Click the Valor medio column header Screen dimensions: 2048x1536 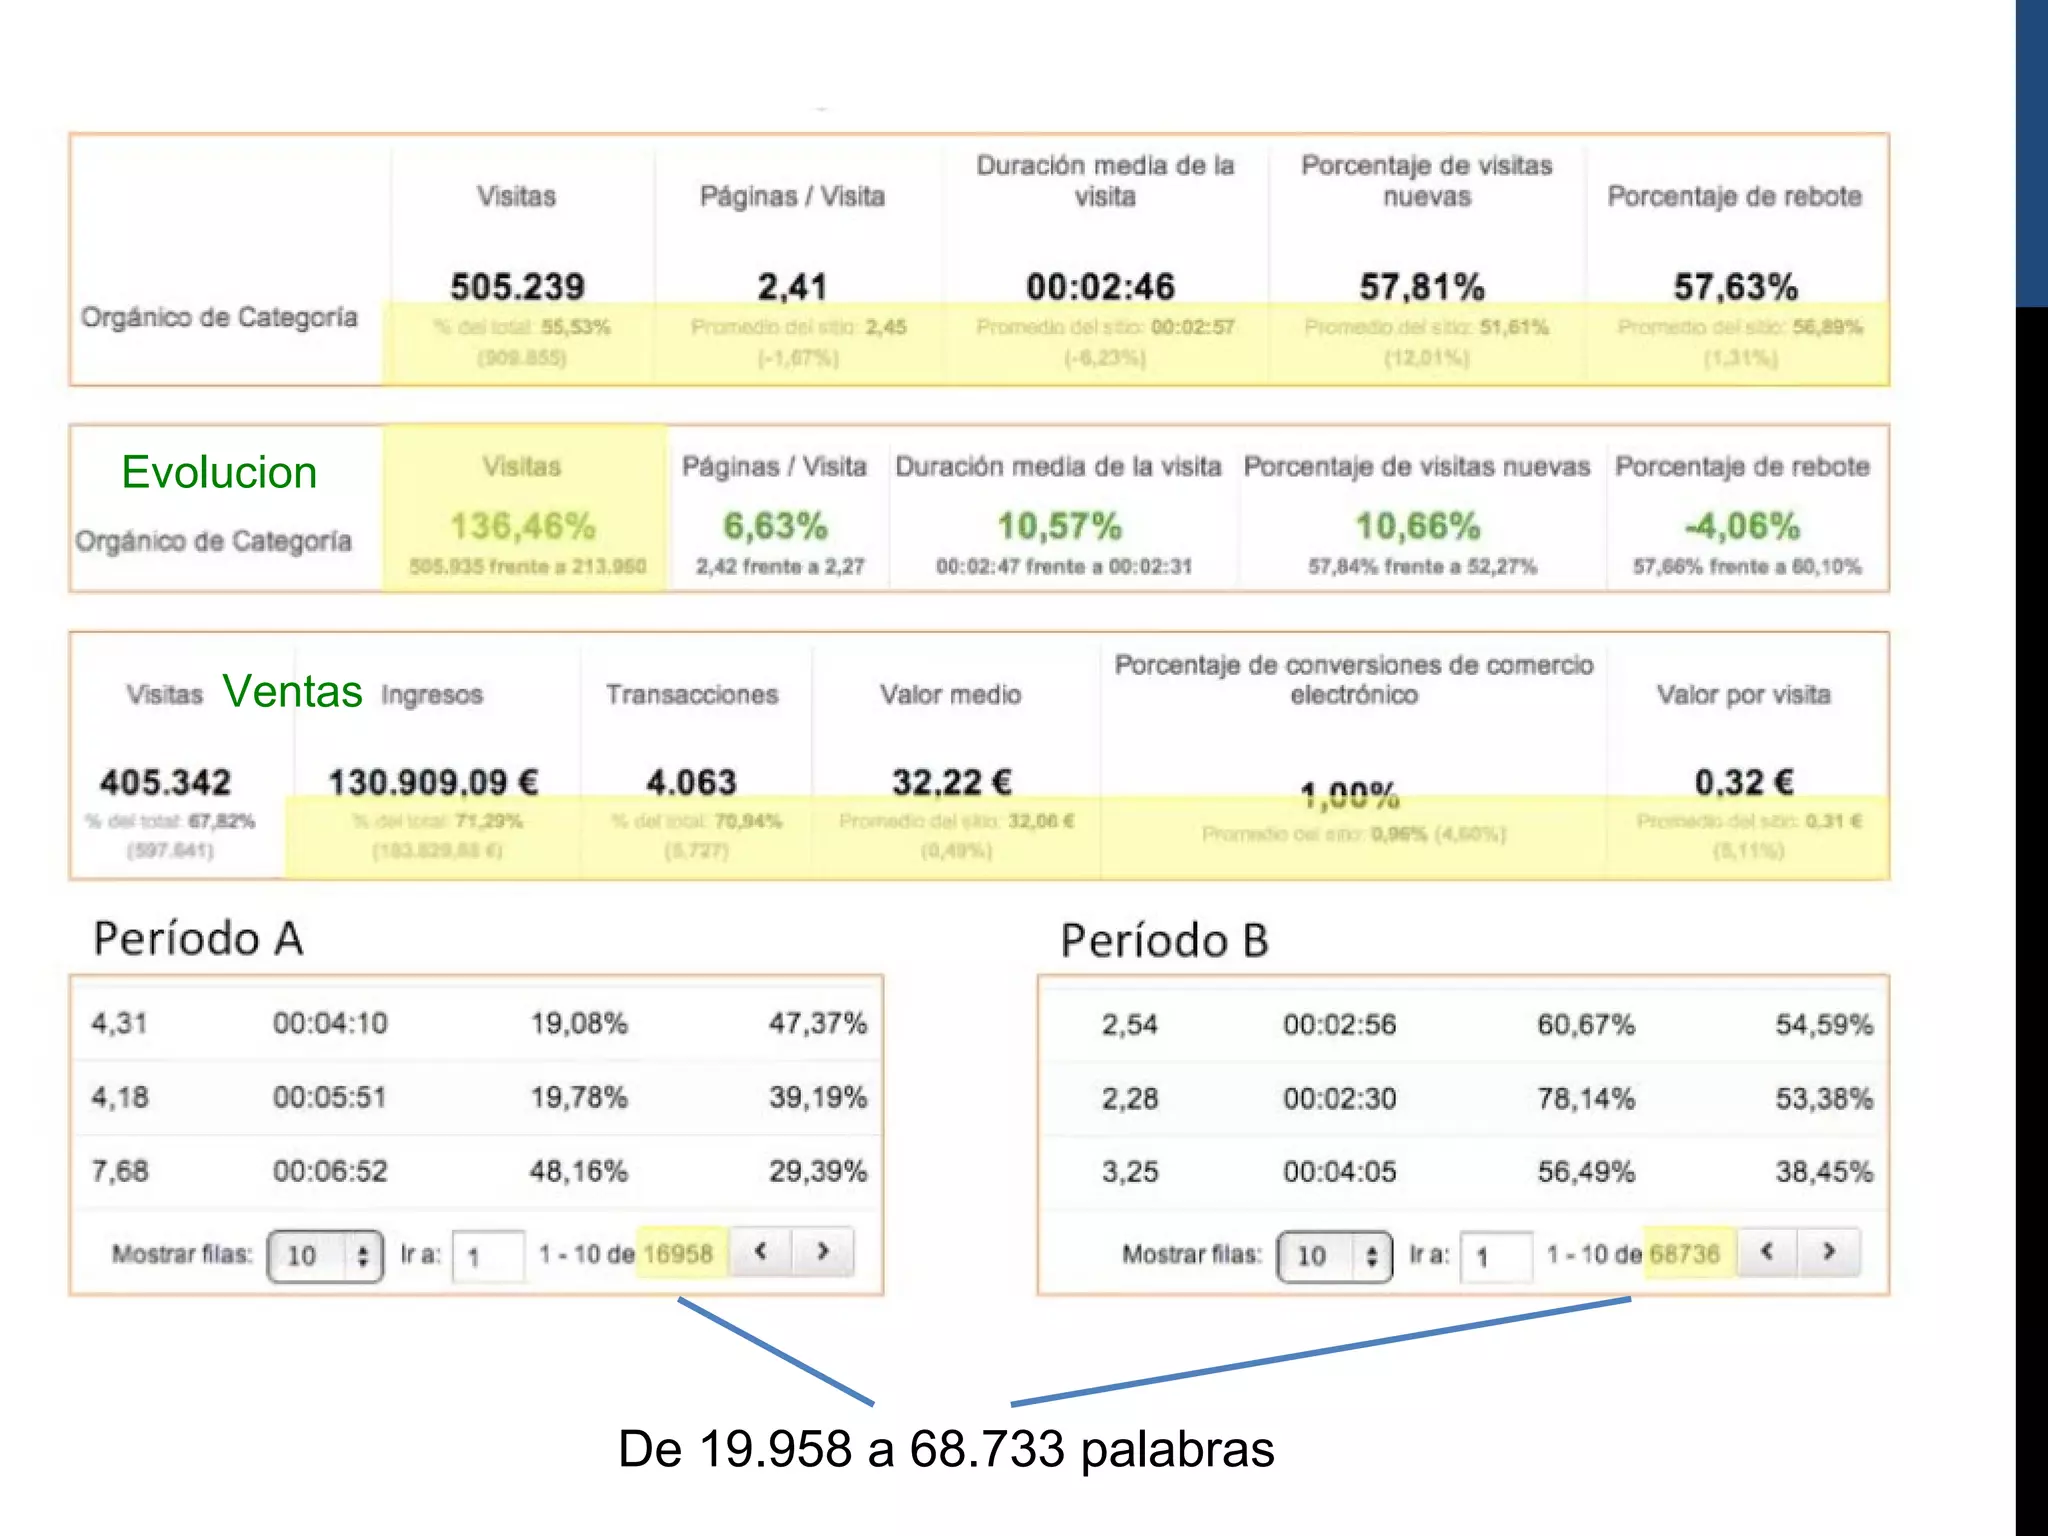coord(951,694)
